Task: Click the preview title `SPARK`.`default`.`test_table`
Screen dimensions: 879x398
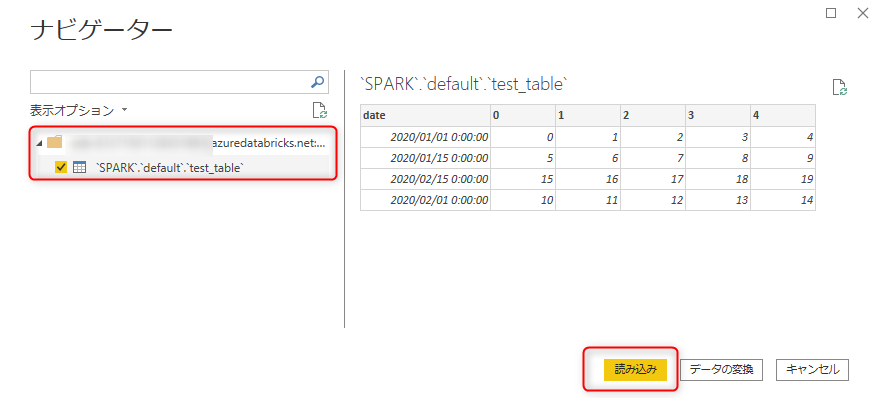Action: tap(464, 84)
